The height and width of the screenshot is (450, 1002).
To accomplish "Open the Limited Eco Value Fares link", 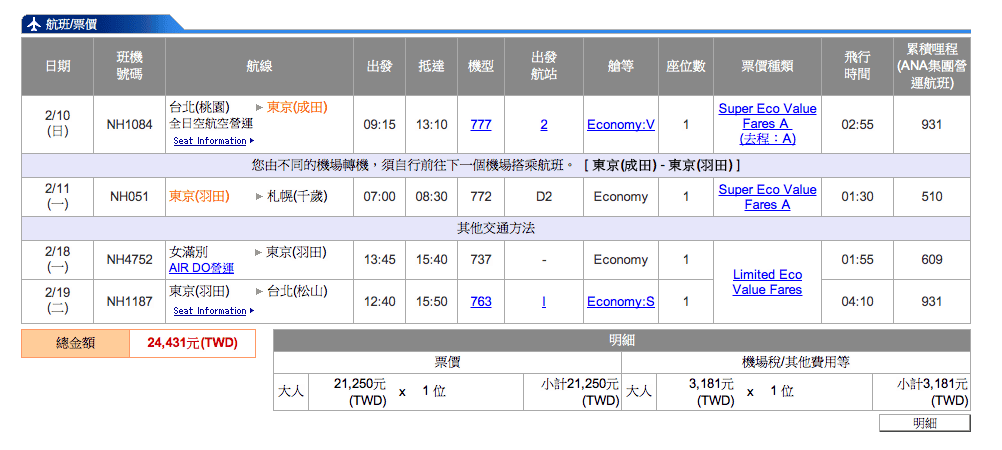I will click(x=767, y=282).
